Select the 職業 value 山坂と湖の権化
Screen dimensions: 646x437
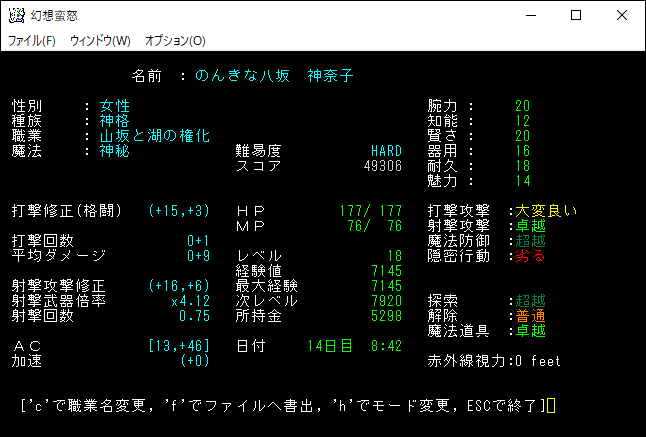154,135
